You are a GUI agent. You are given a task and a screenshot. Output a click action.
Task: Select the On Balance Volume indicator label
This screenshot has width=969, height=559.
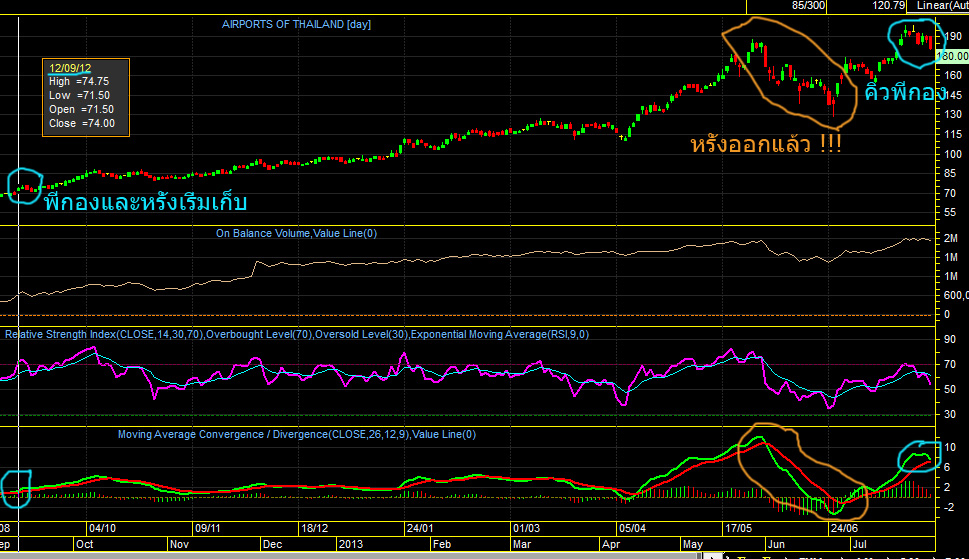[x=296, y=233]
